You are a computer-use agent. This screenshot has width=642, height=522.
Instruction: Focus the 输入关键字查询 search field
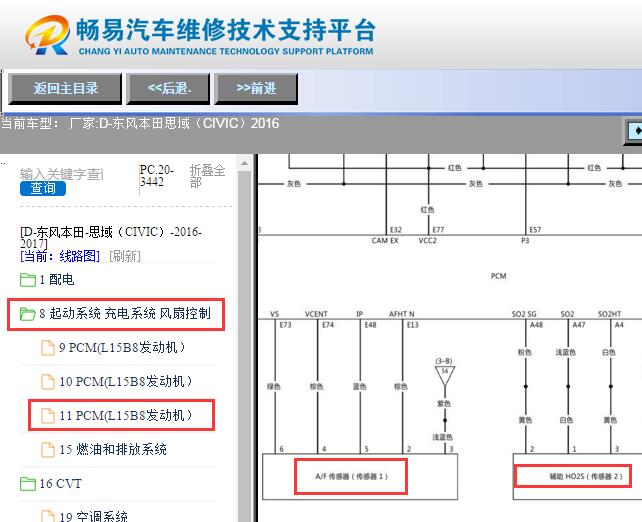(x=61, y=174)
